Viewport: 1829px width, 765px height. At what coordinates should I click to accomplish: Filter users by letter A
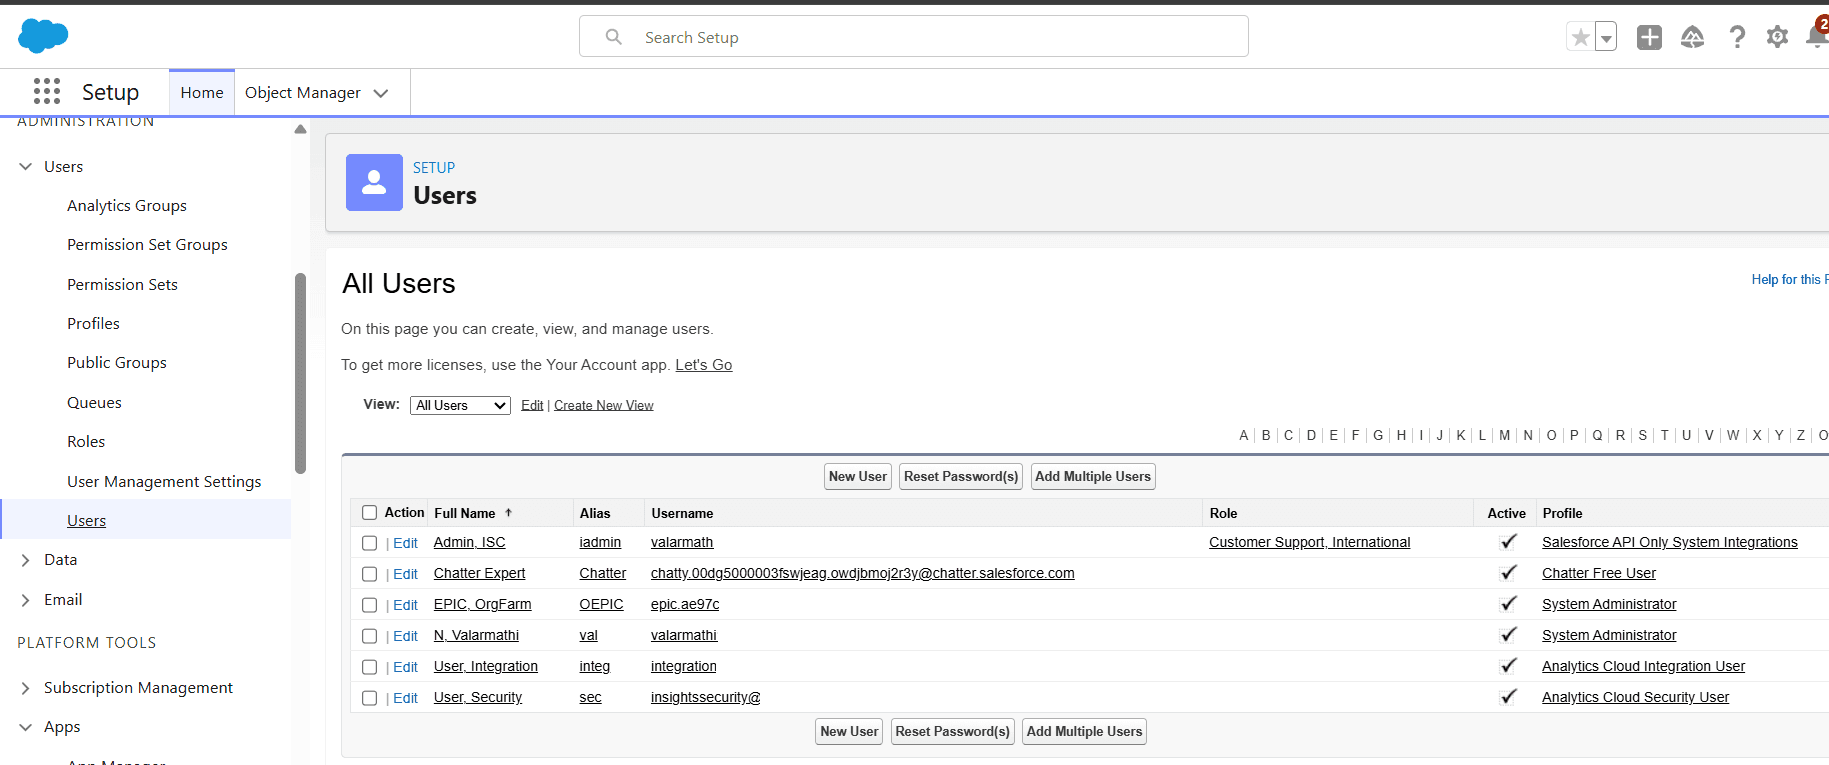(x=1244, y=435)
